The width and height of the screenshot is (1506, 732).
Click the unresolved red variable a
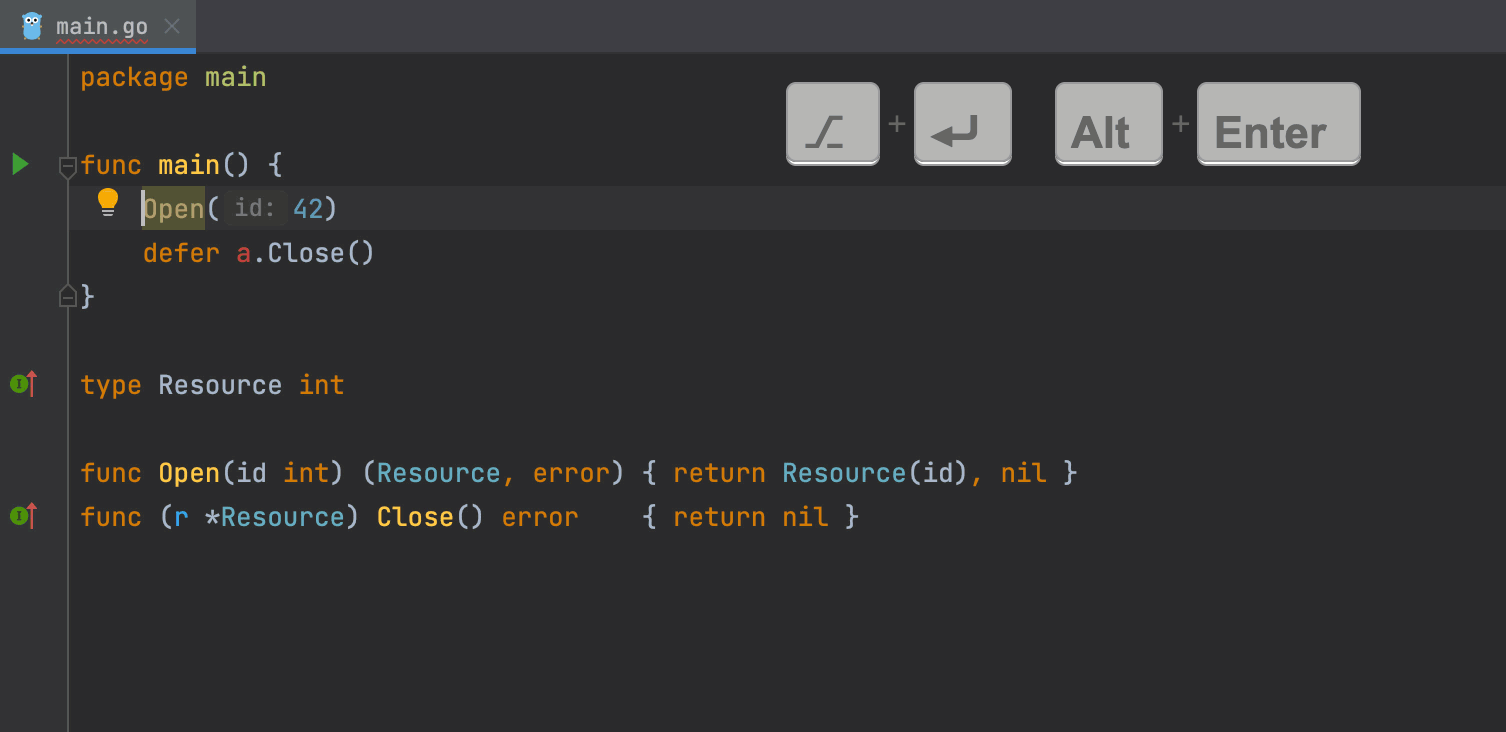[x=243, y=253]
